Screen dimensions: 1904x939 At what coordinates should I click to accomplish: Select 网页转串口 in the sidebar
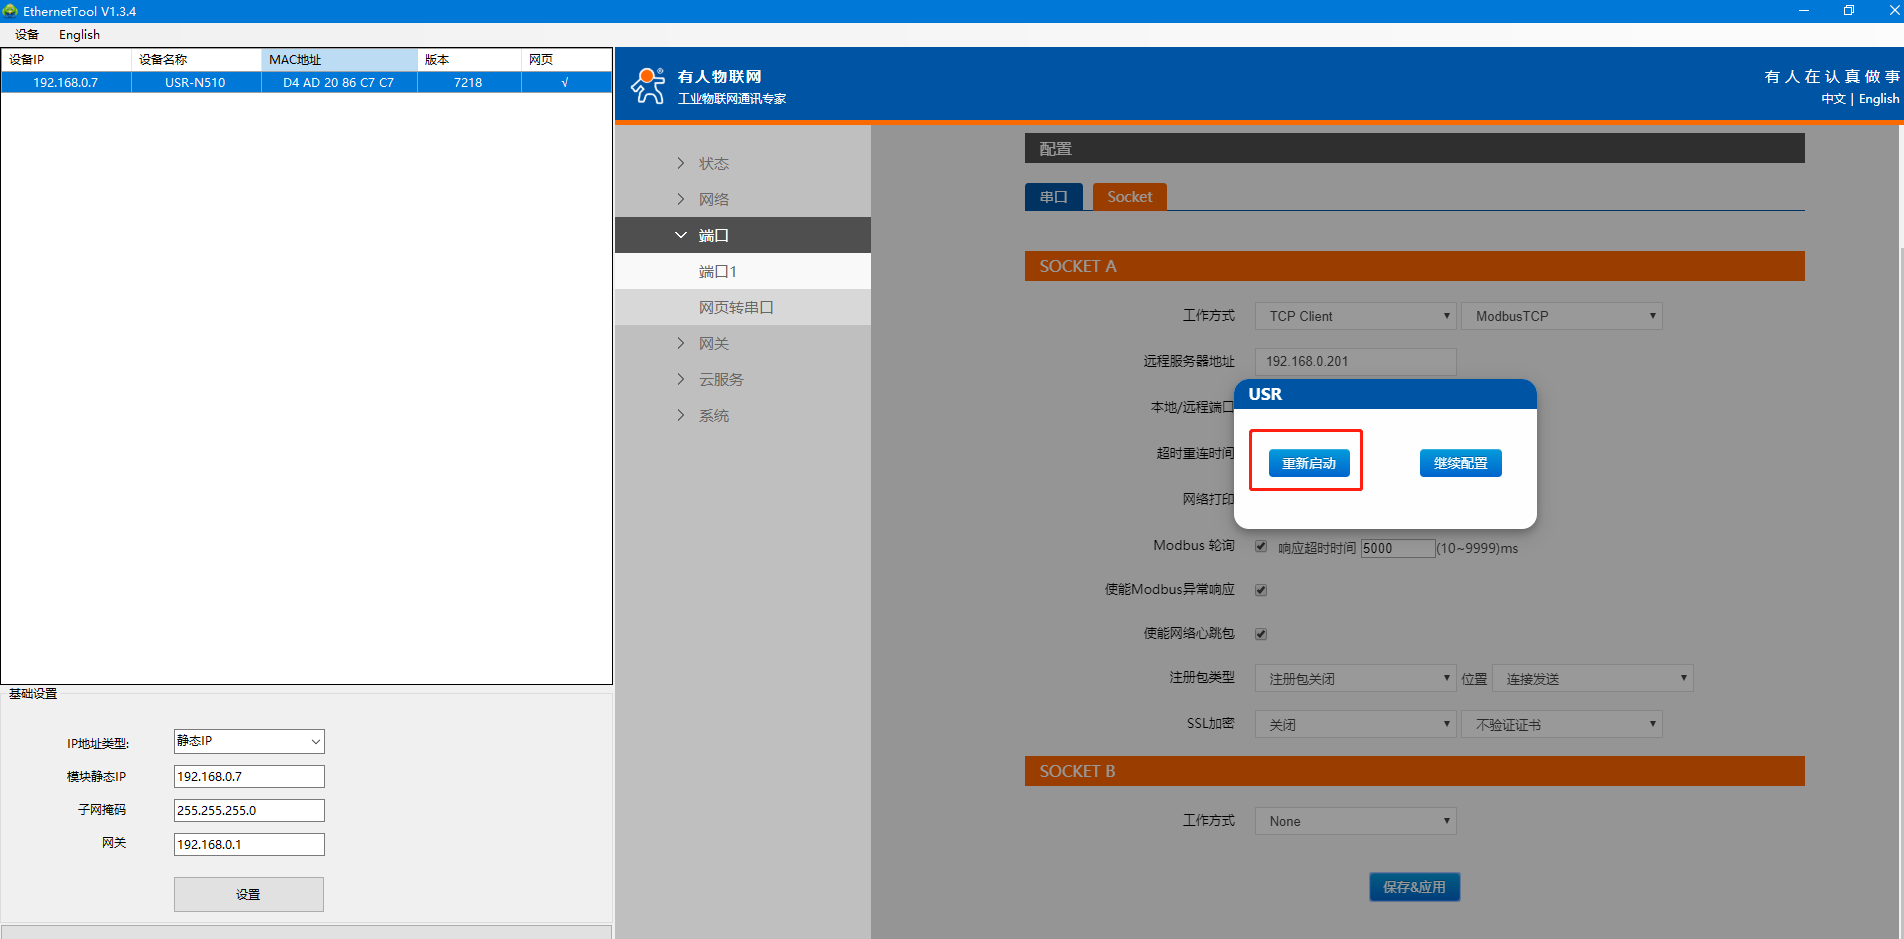736,307
